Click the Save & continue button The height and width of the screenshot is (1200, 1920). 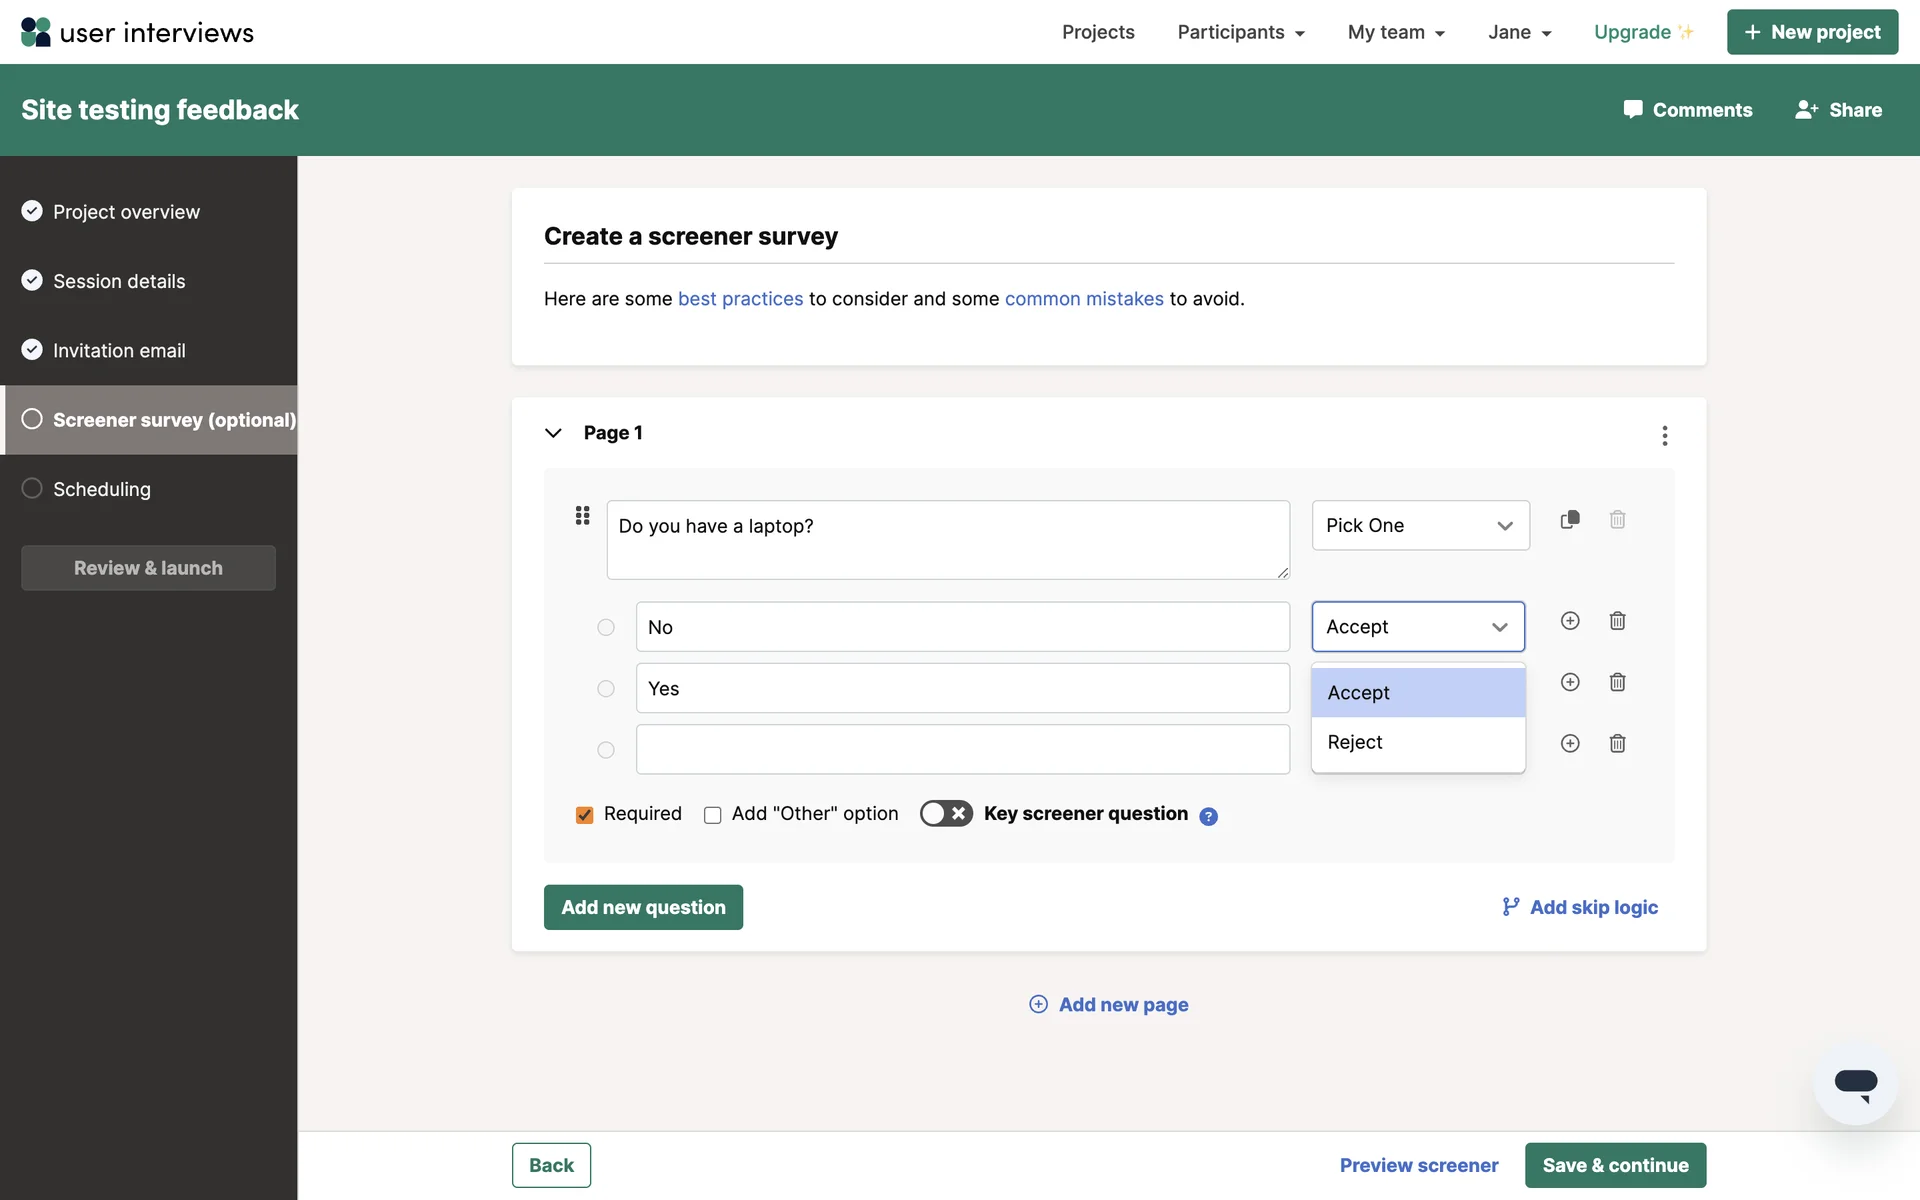pyautogui.click(x=1614, y=1165)
